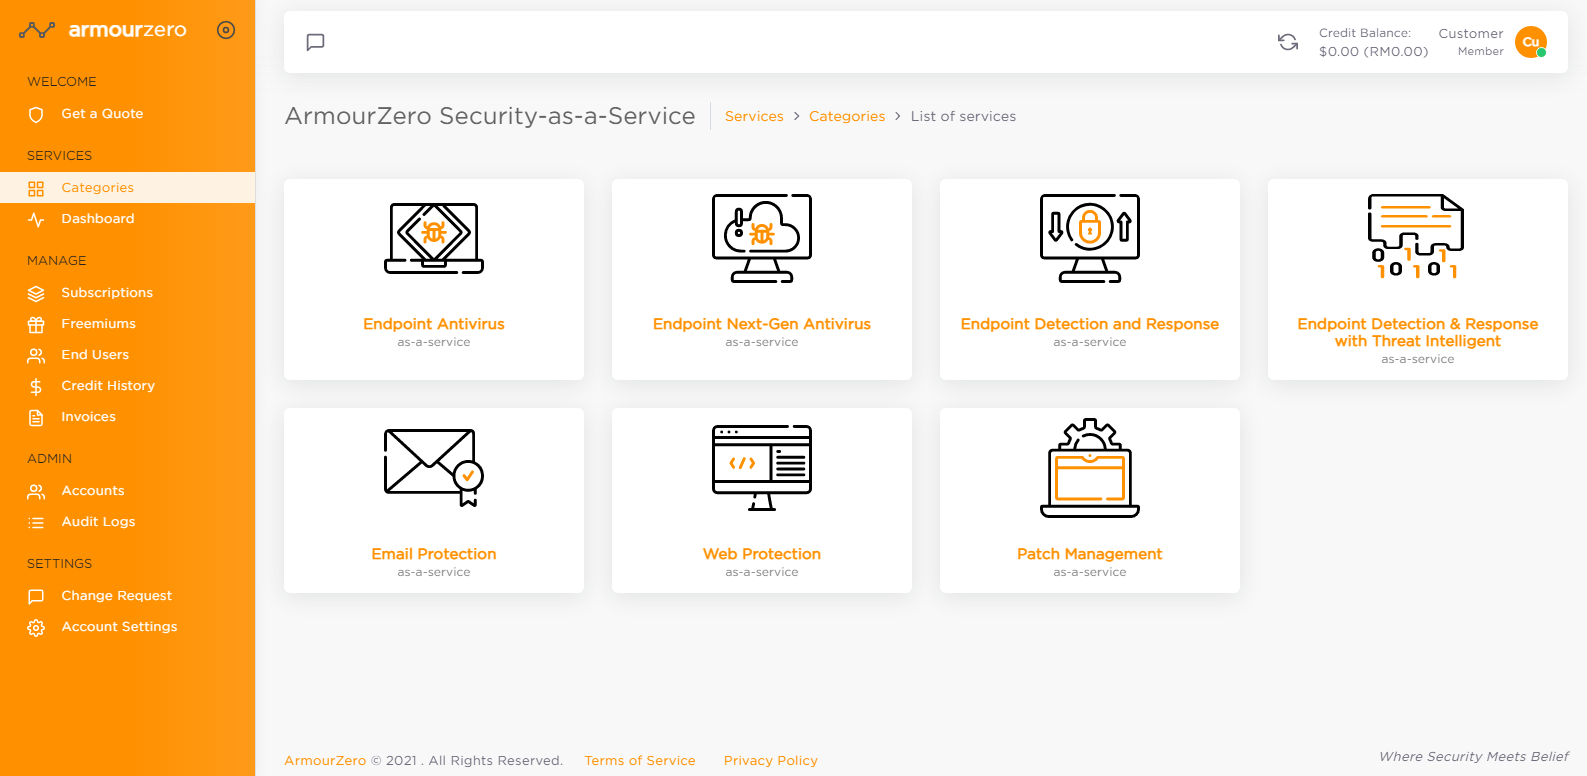This screenshot has height=776, width=1587.
Task: Click the pulse icon beside Dashboard
Action: coord(36,220)
